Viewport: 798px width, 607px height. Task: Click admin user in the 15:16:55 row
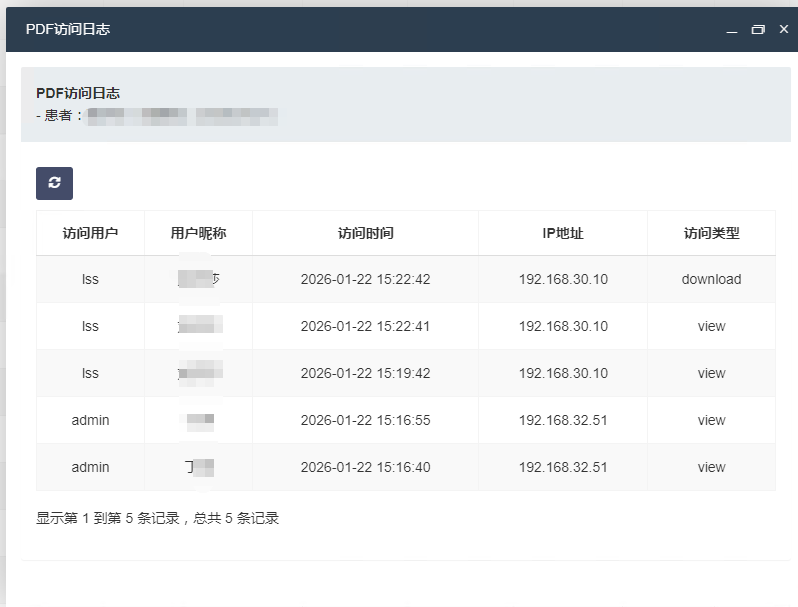[x=90, y=420]
